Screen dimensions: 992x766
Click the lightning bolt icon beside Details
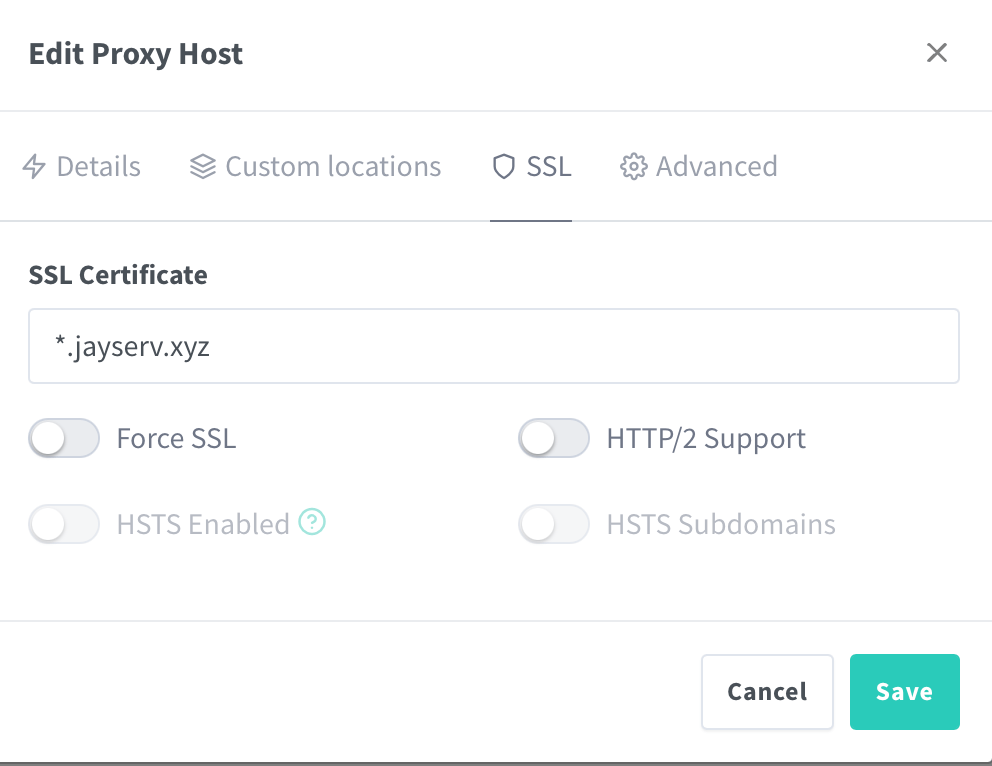click(x=34, y=166)
